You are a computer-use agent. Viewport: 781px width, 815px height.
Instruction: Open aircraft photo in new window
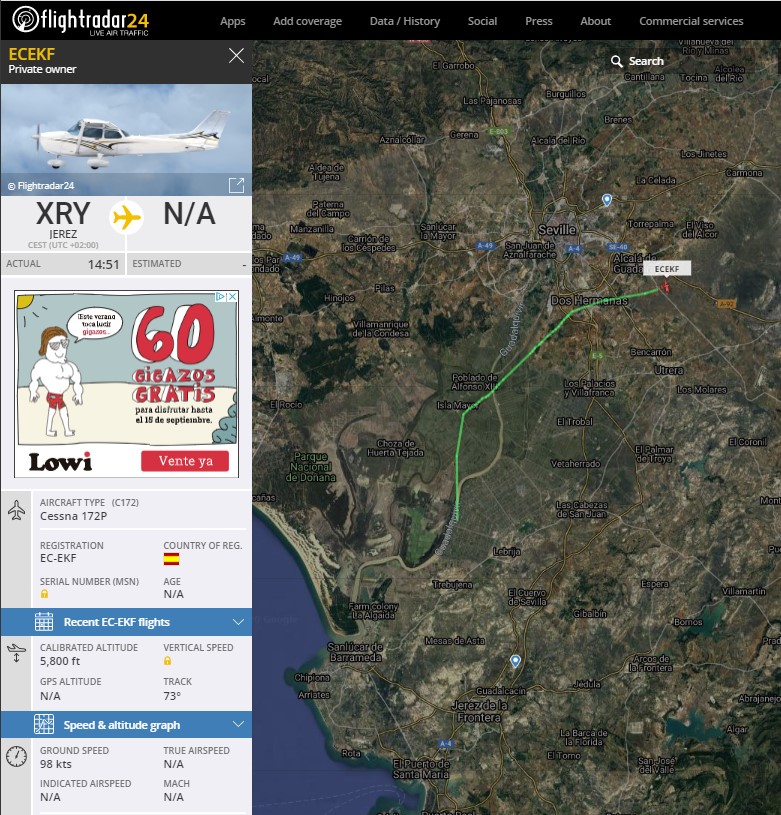tap(236, 185)
